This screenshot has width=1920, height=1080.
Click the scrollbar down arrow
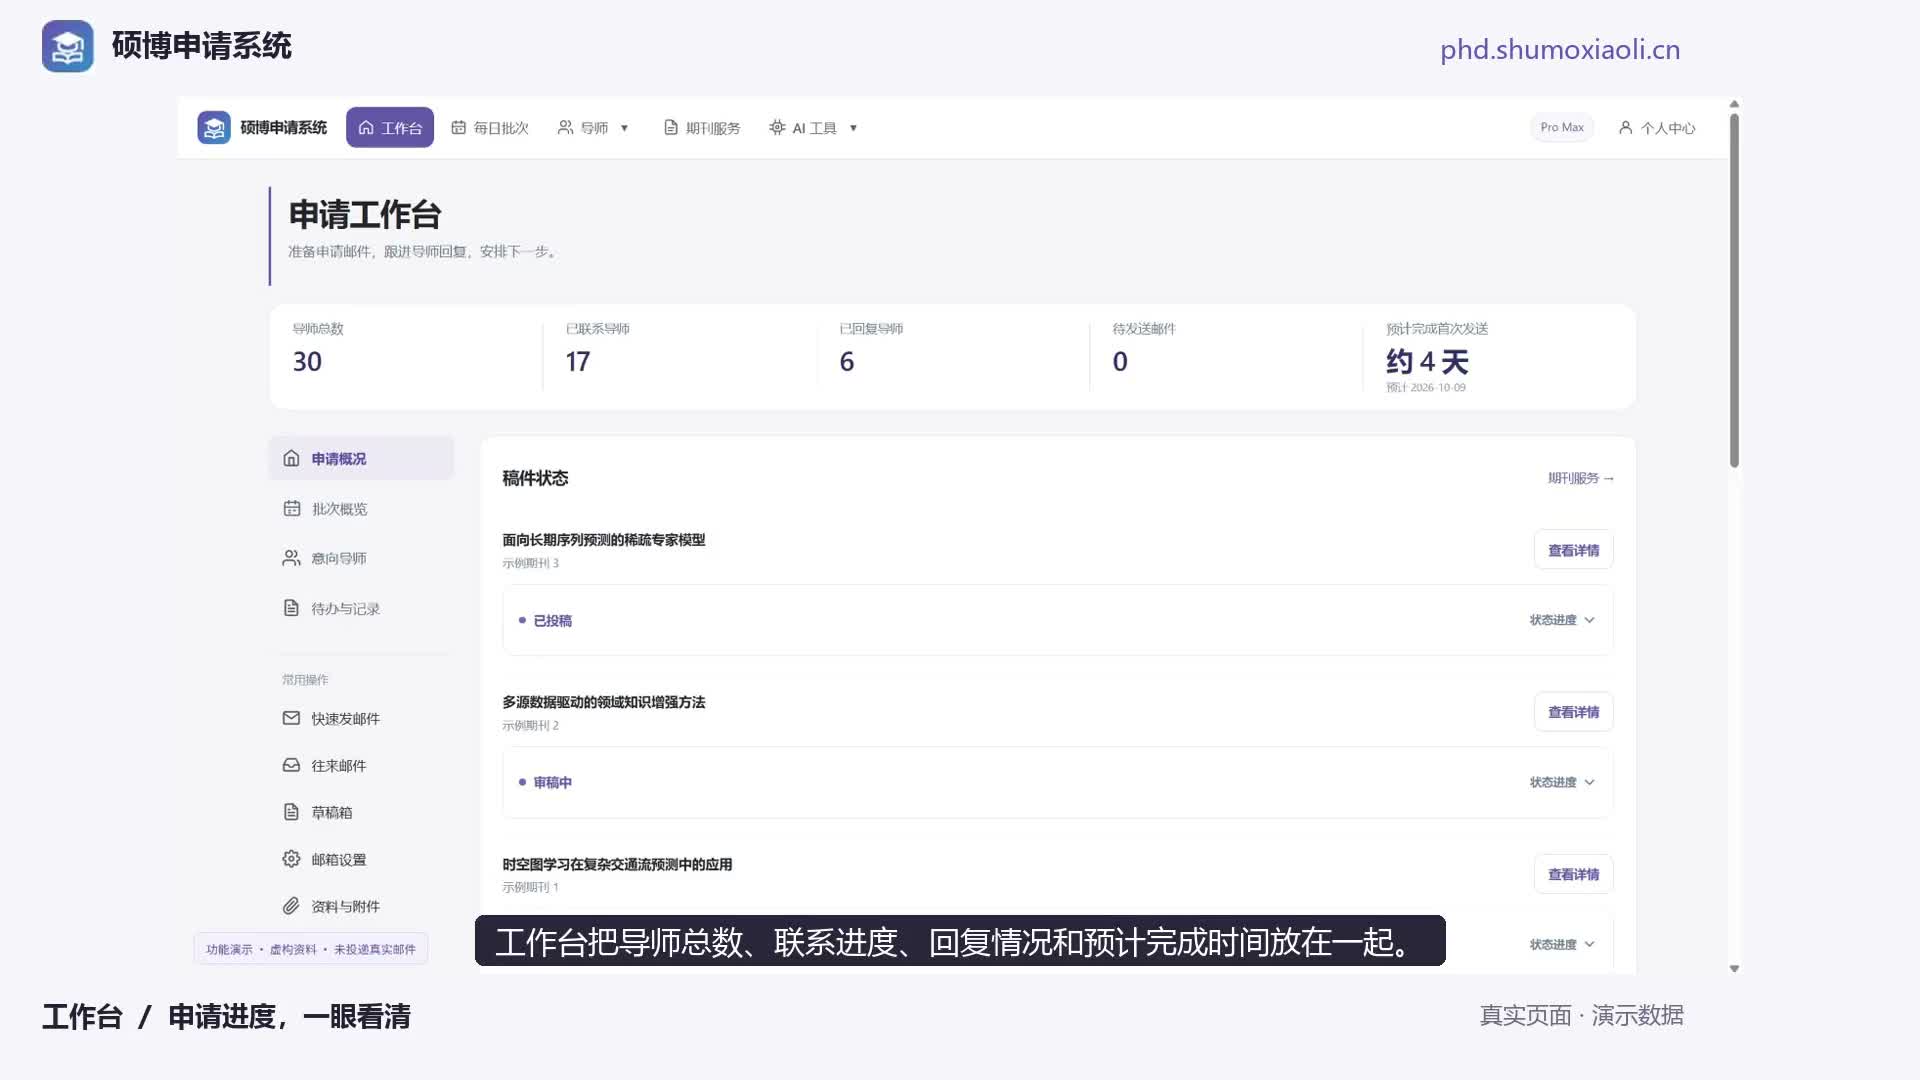click(x=1734, y=968)
